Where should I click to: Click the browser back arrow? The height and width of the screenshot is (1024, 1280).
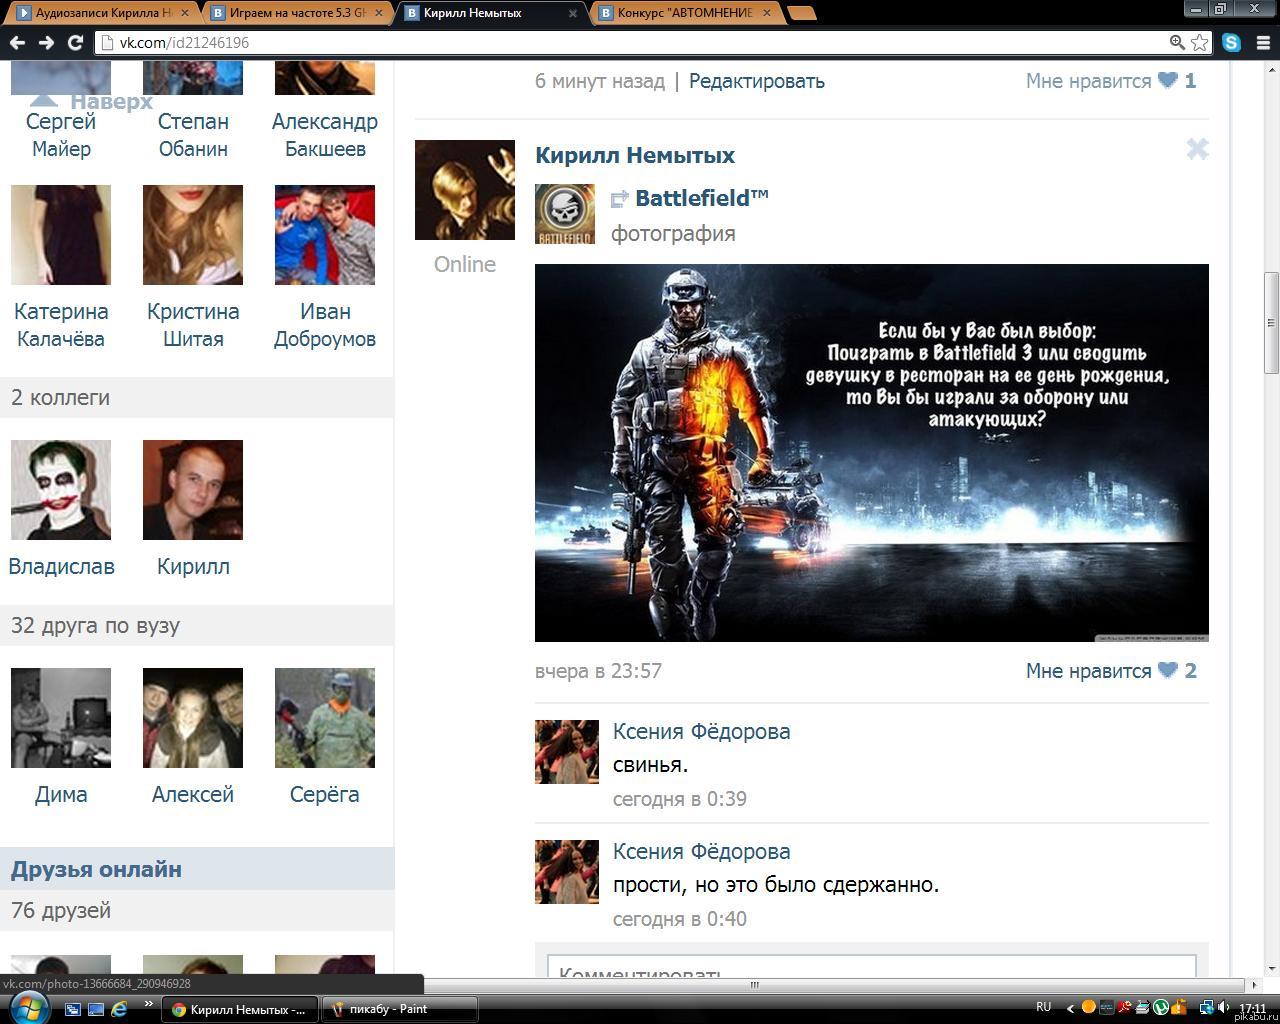click(17, 43)
